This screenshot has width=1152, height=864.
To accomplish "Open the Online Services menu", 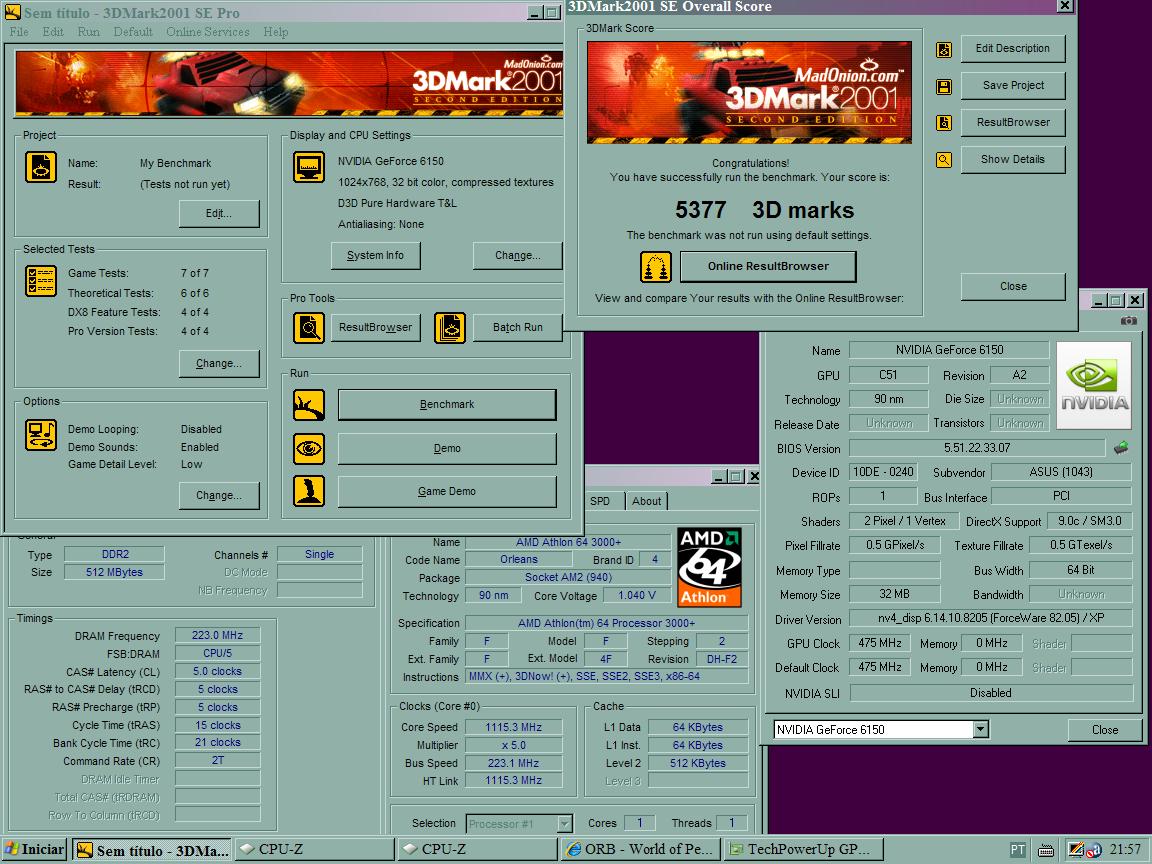I will coord(208,32).
